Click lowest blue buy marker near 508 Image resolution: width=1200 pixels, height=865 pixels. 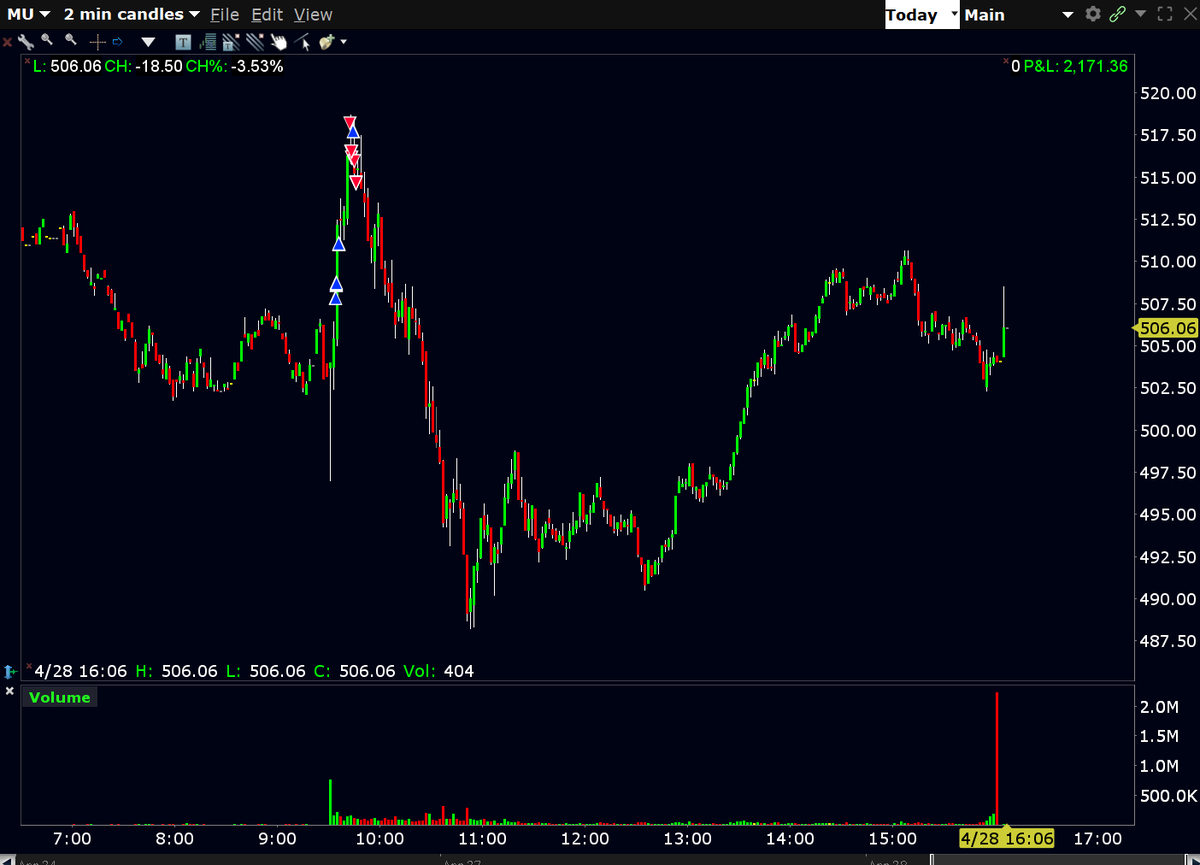click(x=336, y=297)
